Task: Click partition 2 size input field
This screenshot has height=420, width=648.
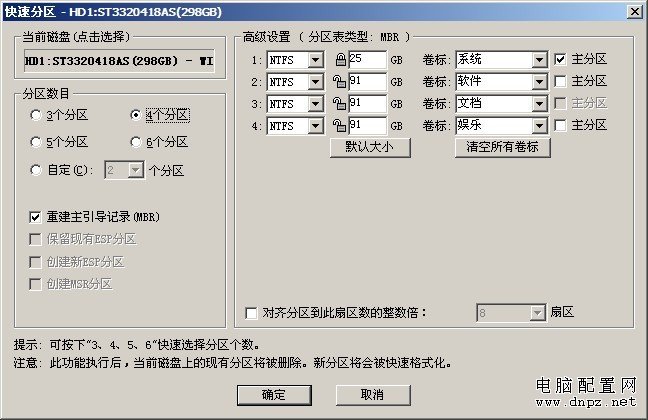Action: 367,82
